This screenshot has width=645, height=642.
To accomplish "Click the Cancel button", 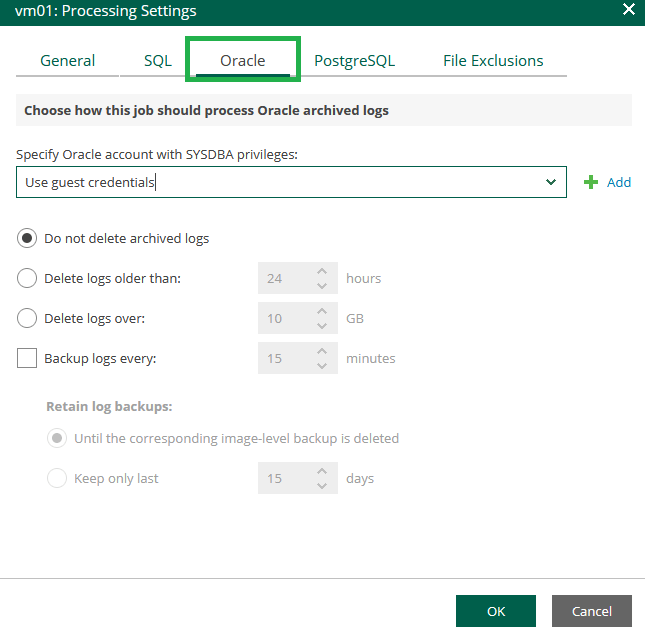I will [592, 611].
